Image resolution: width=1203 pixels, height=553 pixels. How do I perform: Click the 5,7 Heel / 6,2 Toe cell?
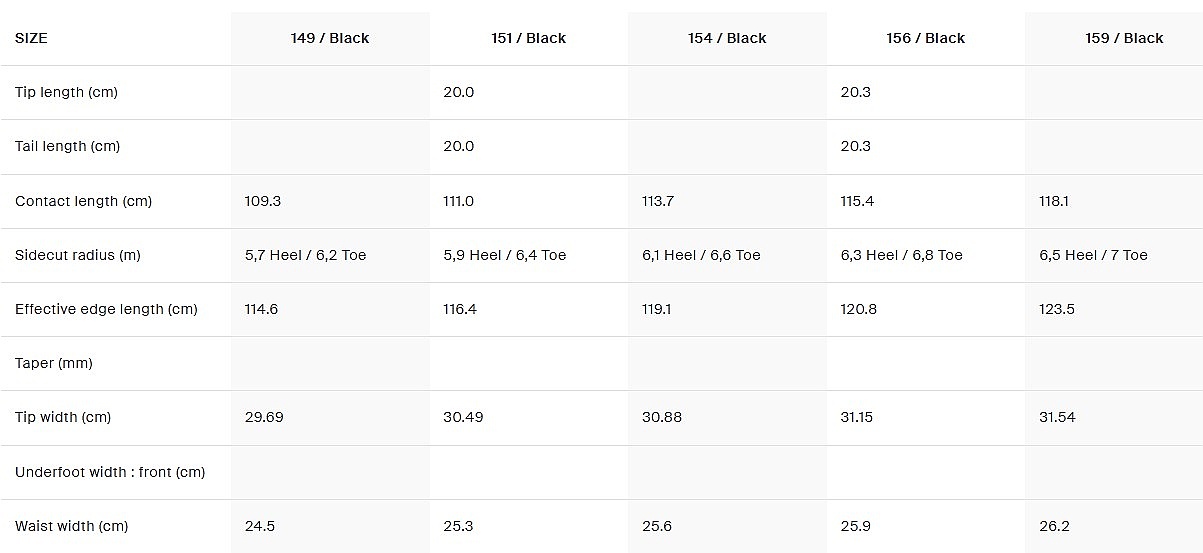point(305,255)
